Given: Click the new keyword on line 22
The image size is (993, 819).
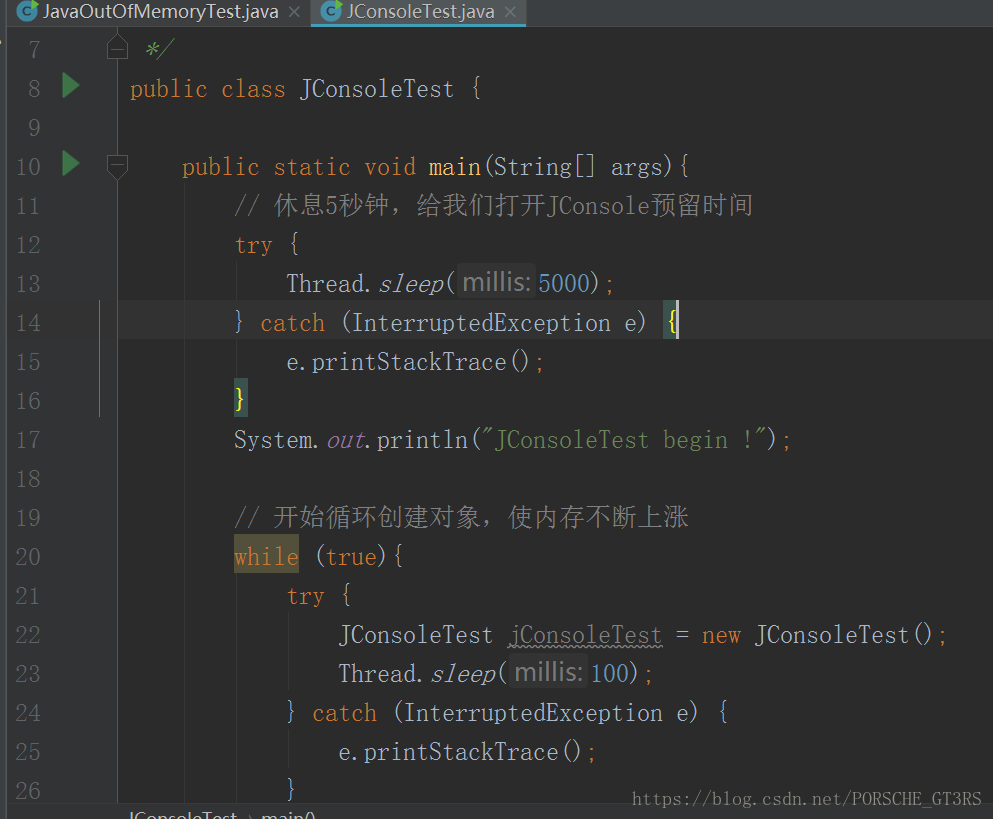Looking at the screenshot, I should click(721, 635).
